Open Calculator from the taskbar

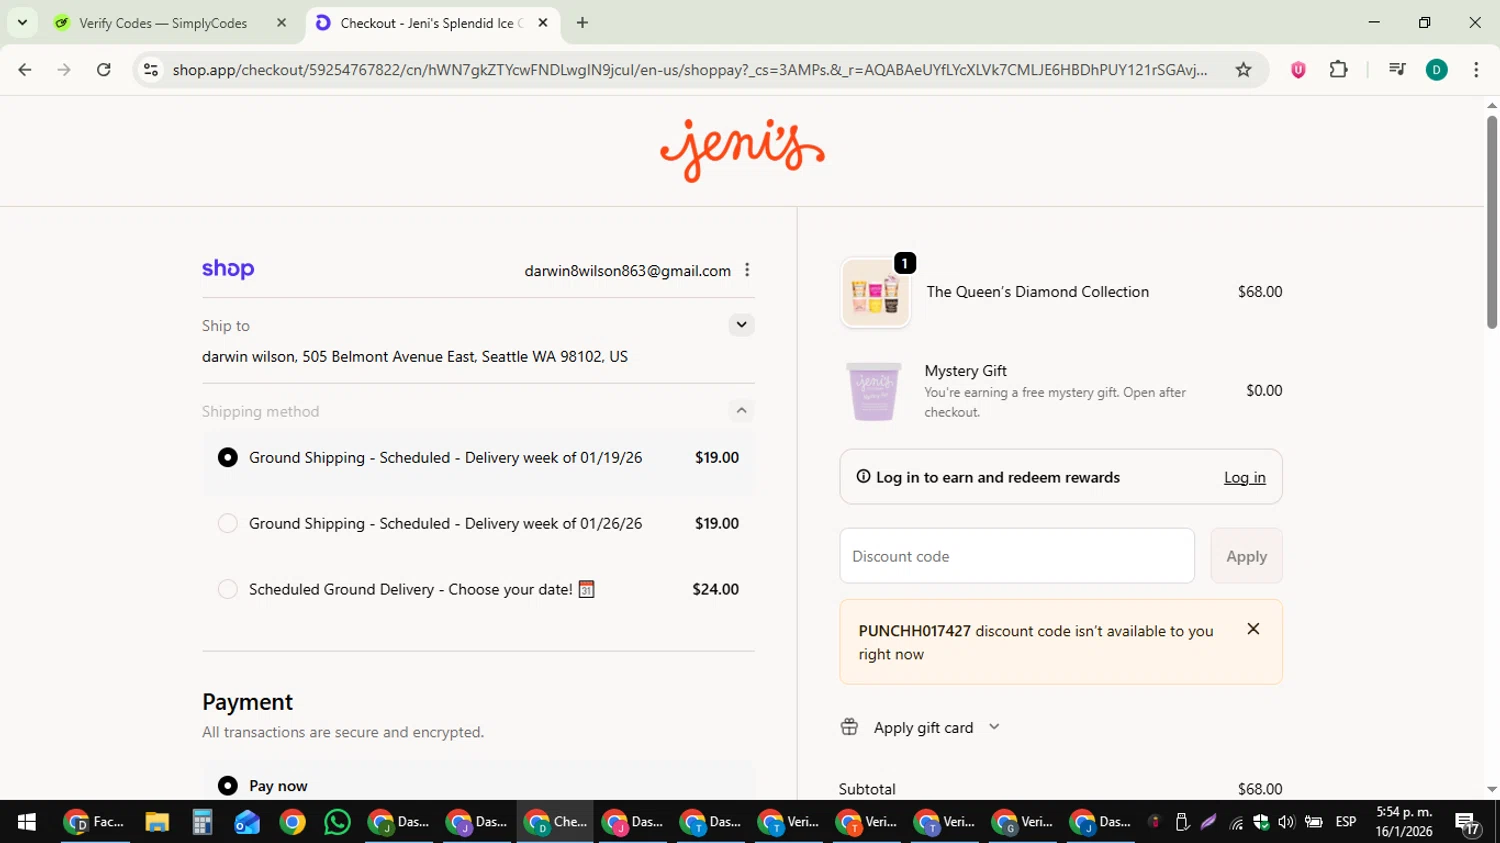tap(202, 822)
